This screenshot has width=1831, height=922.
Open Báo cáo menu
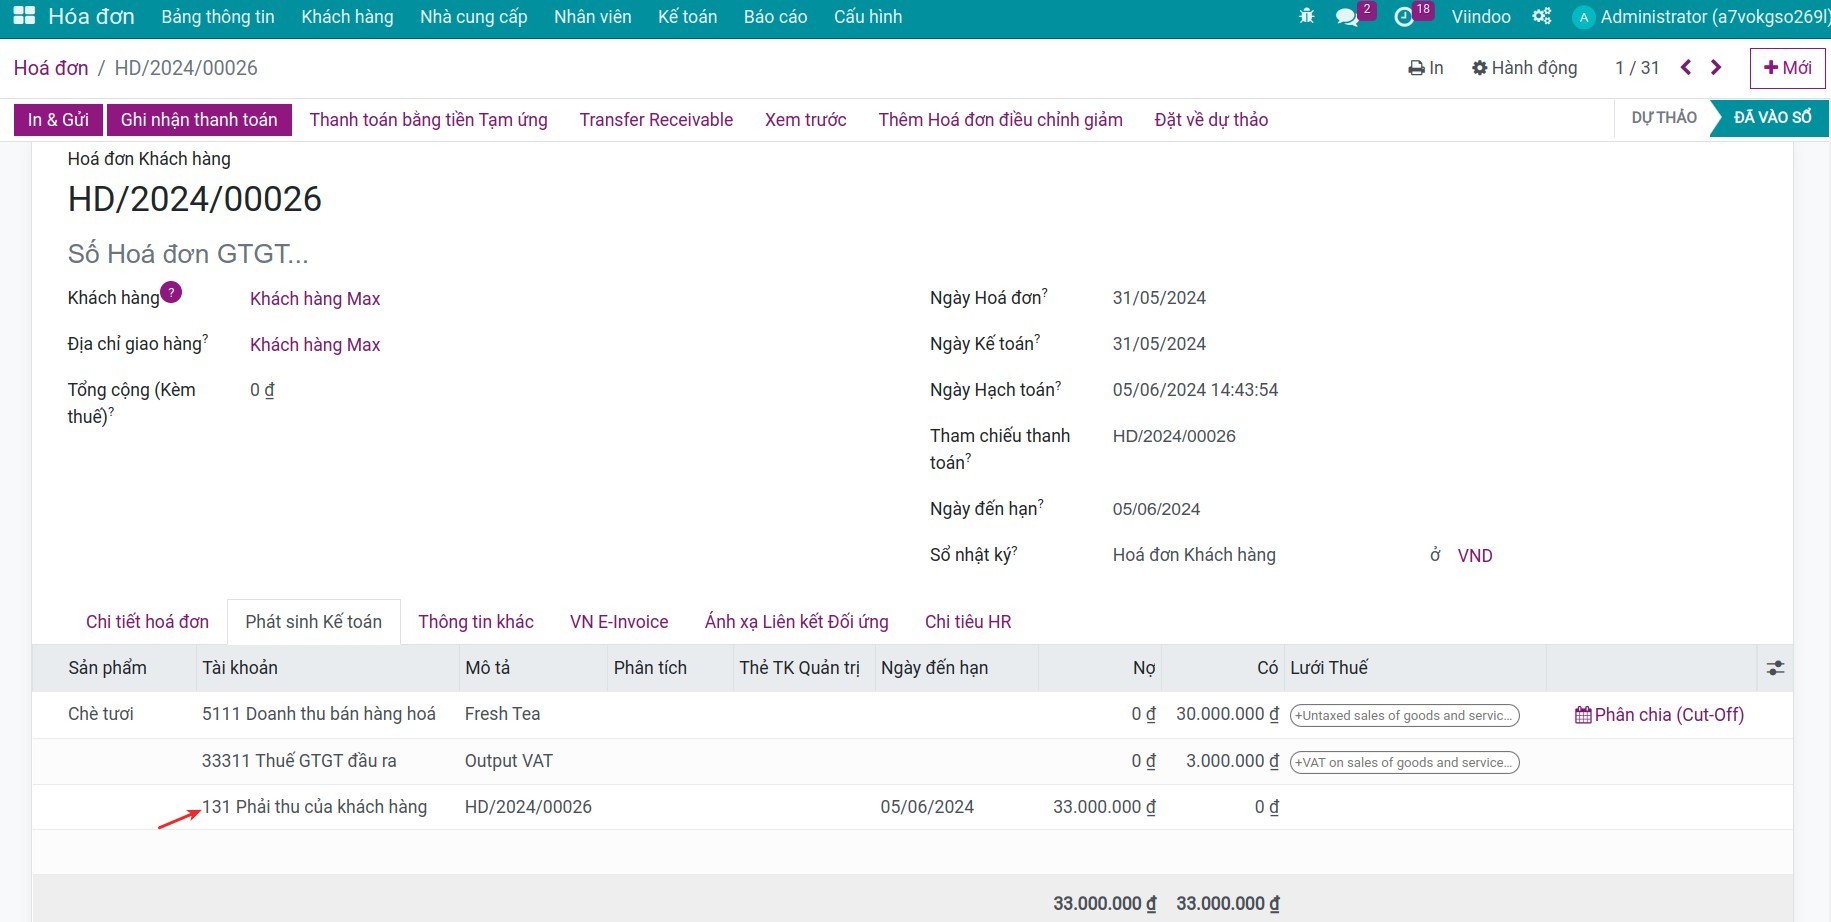[776, 17]
